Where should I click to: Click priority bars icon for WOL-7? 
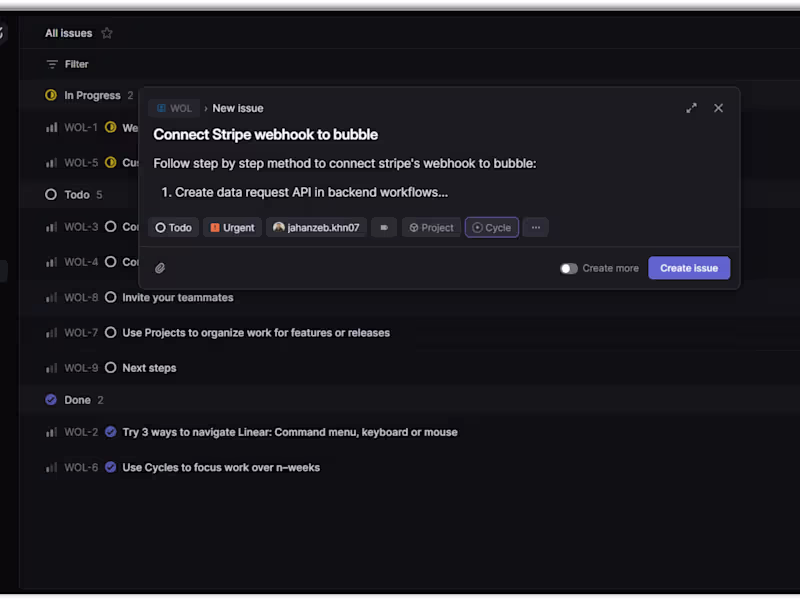click(x=52, y=333)
